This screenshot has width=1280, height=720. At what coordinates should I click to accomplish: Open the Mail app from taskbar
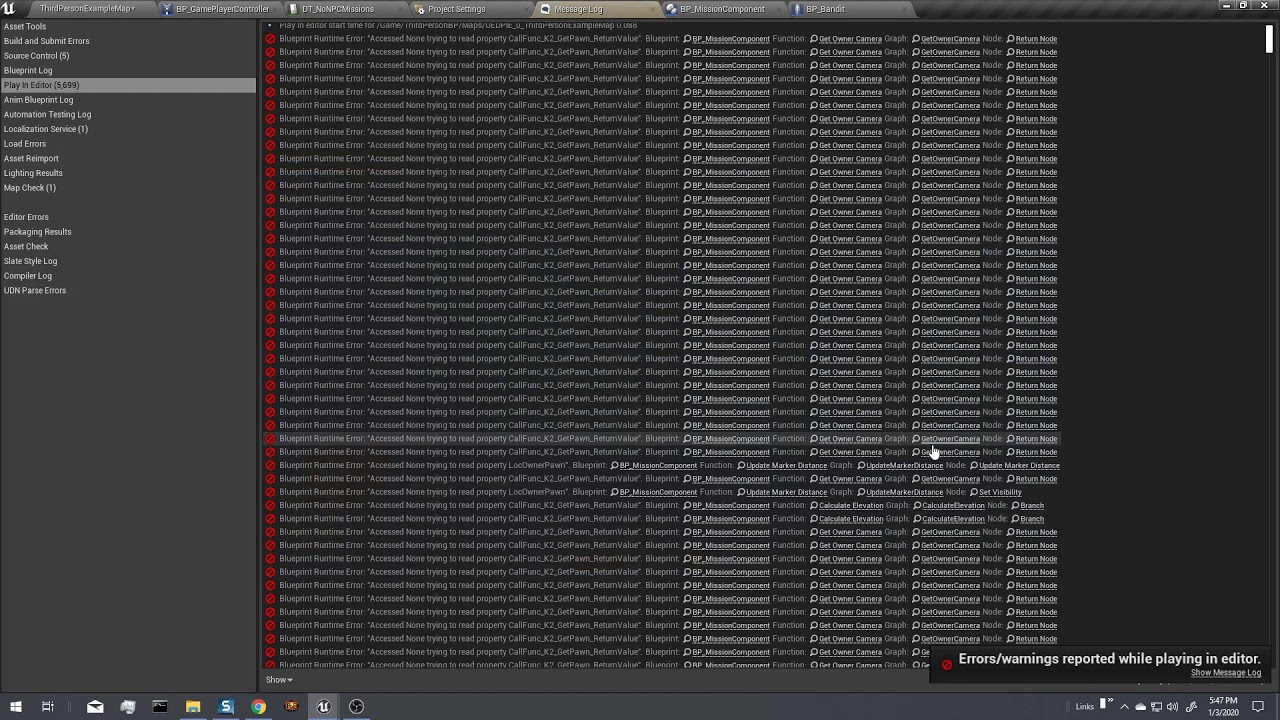coord(95,707)
